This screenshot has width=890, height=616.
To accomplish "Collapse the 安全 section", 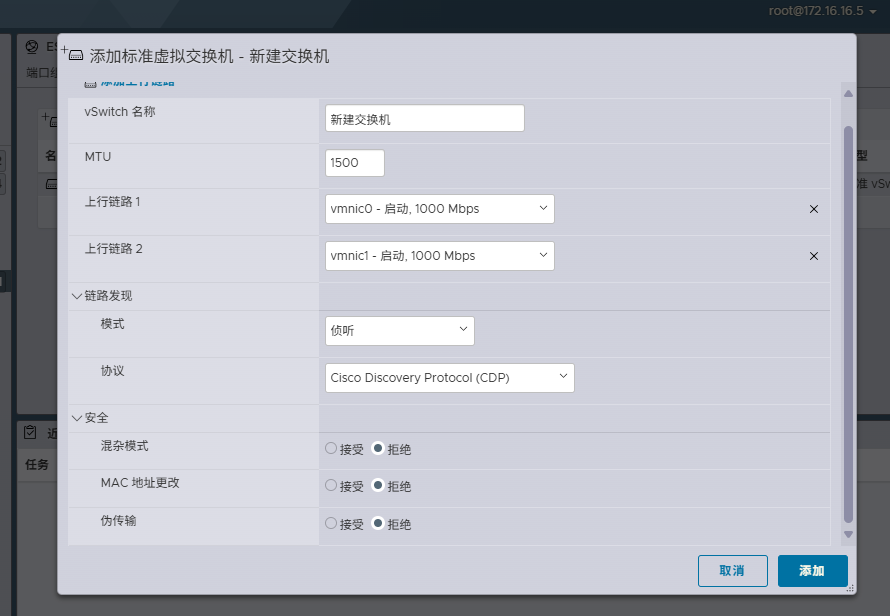I will 77,417.
